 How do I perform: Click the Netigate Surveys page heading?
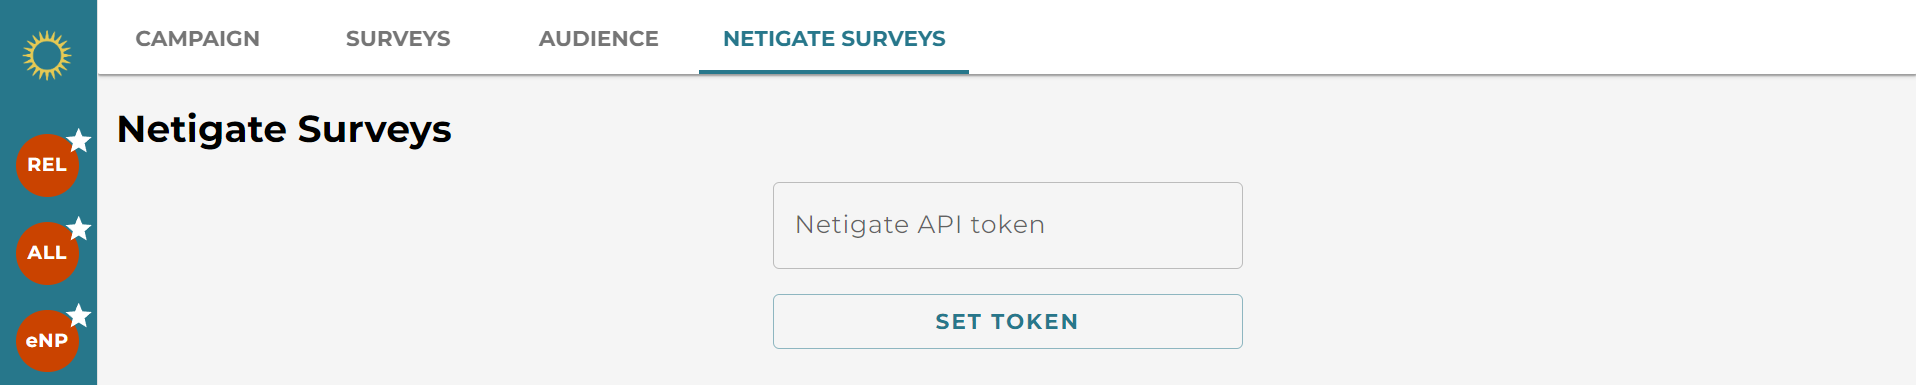pyautogui.click(x=284, y=129)
